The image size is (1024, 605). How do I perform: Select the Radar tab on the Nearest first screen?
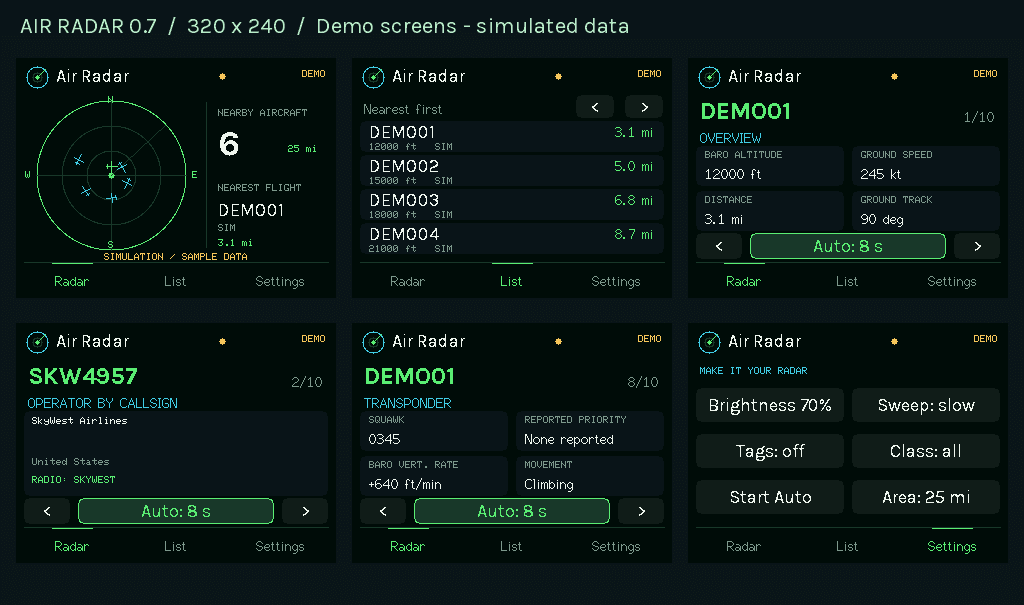pyautogui.click(x=408, y=282)
